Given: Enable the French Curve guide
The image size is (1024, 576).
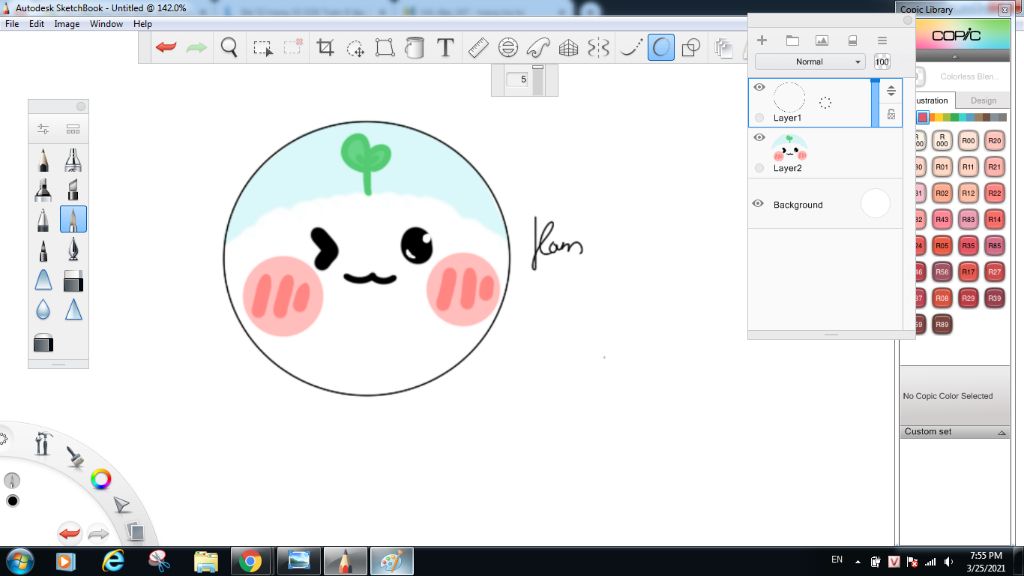Looking at the screenshot, I should tap(538, 47).
